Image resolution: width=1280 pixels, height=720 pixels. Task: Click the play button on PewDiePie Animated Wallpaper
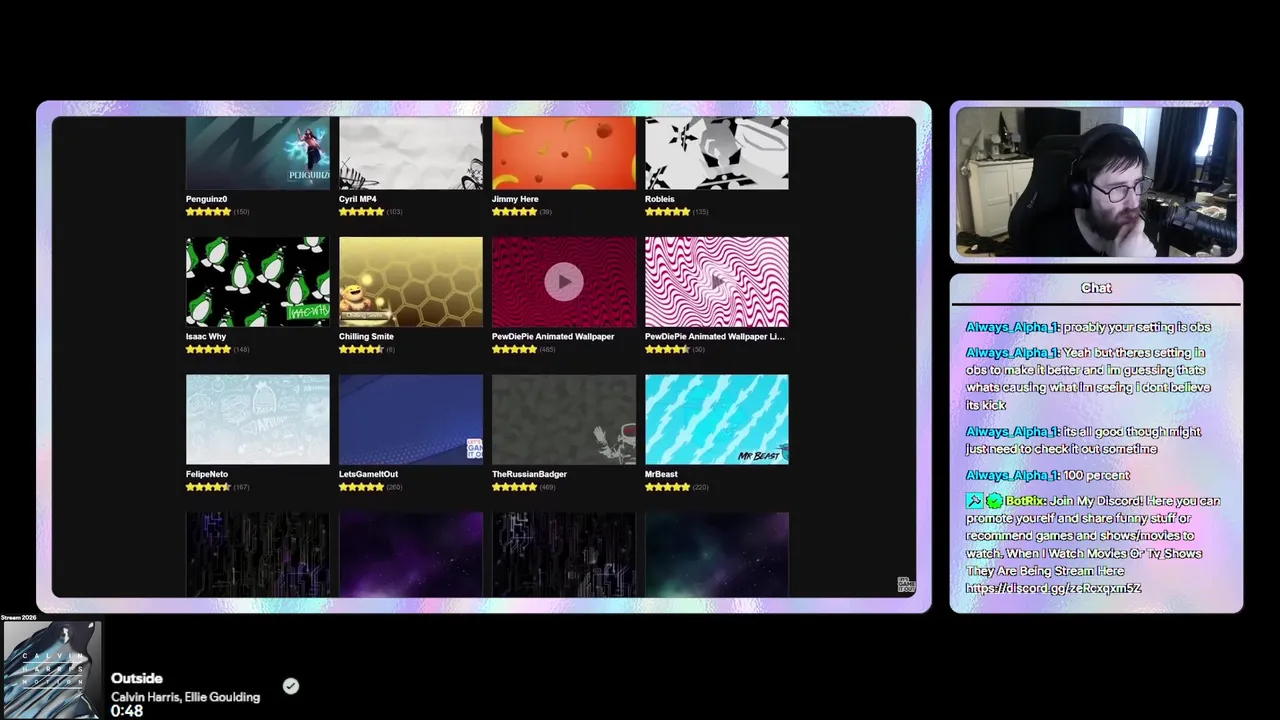coord(564,282)
